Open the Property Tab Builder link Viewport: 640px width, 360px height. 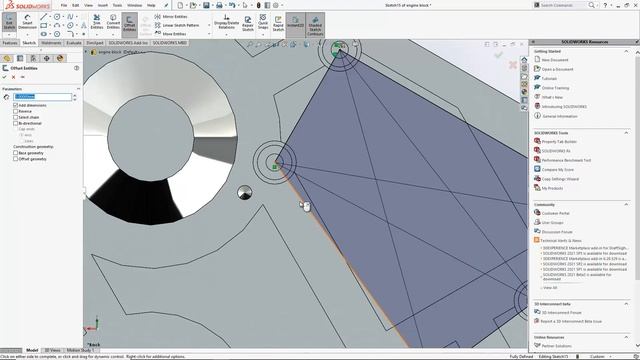coord(559,142)
